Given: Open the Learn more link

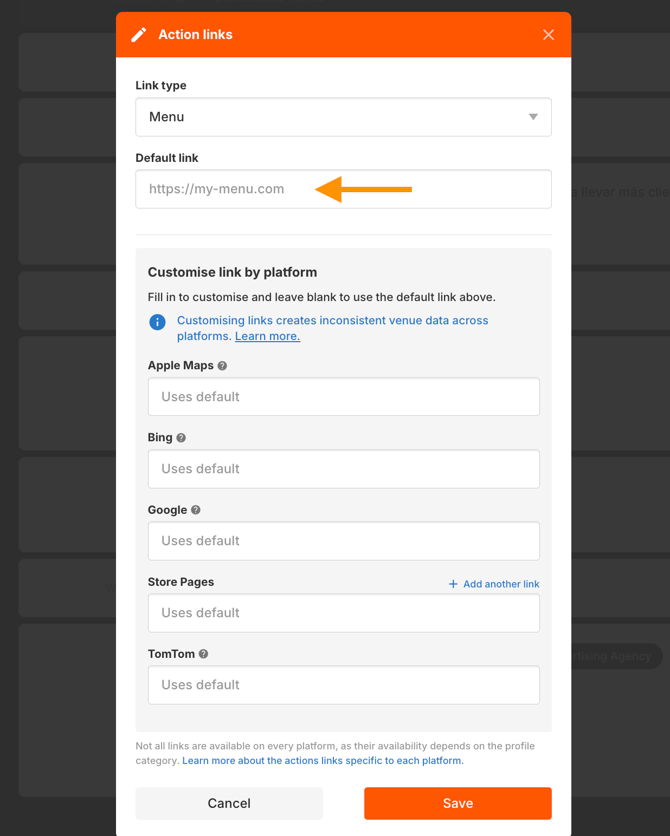Looking at the screenshot, I should (268, 336).
